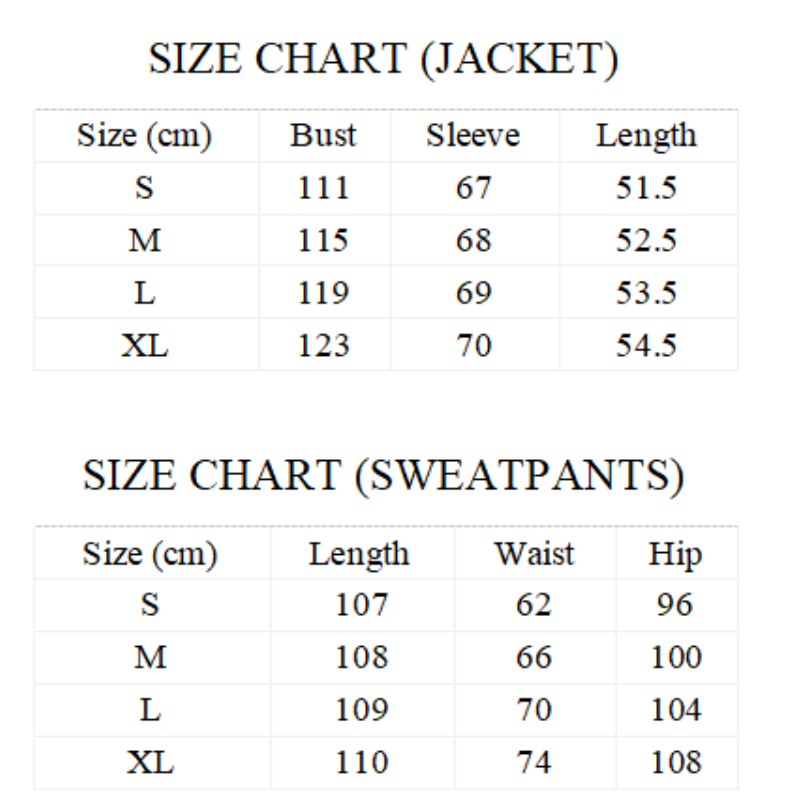The image size is (800, 800).
Task: Click the jacket bust value 111
Action: [x=323, y=188]
